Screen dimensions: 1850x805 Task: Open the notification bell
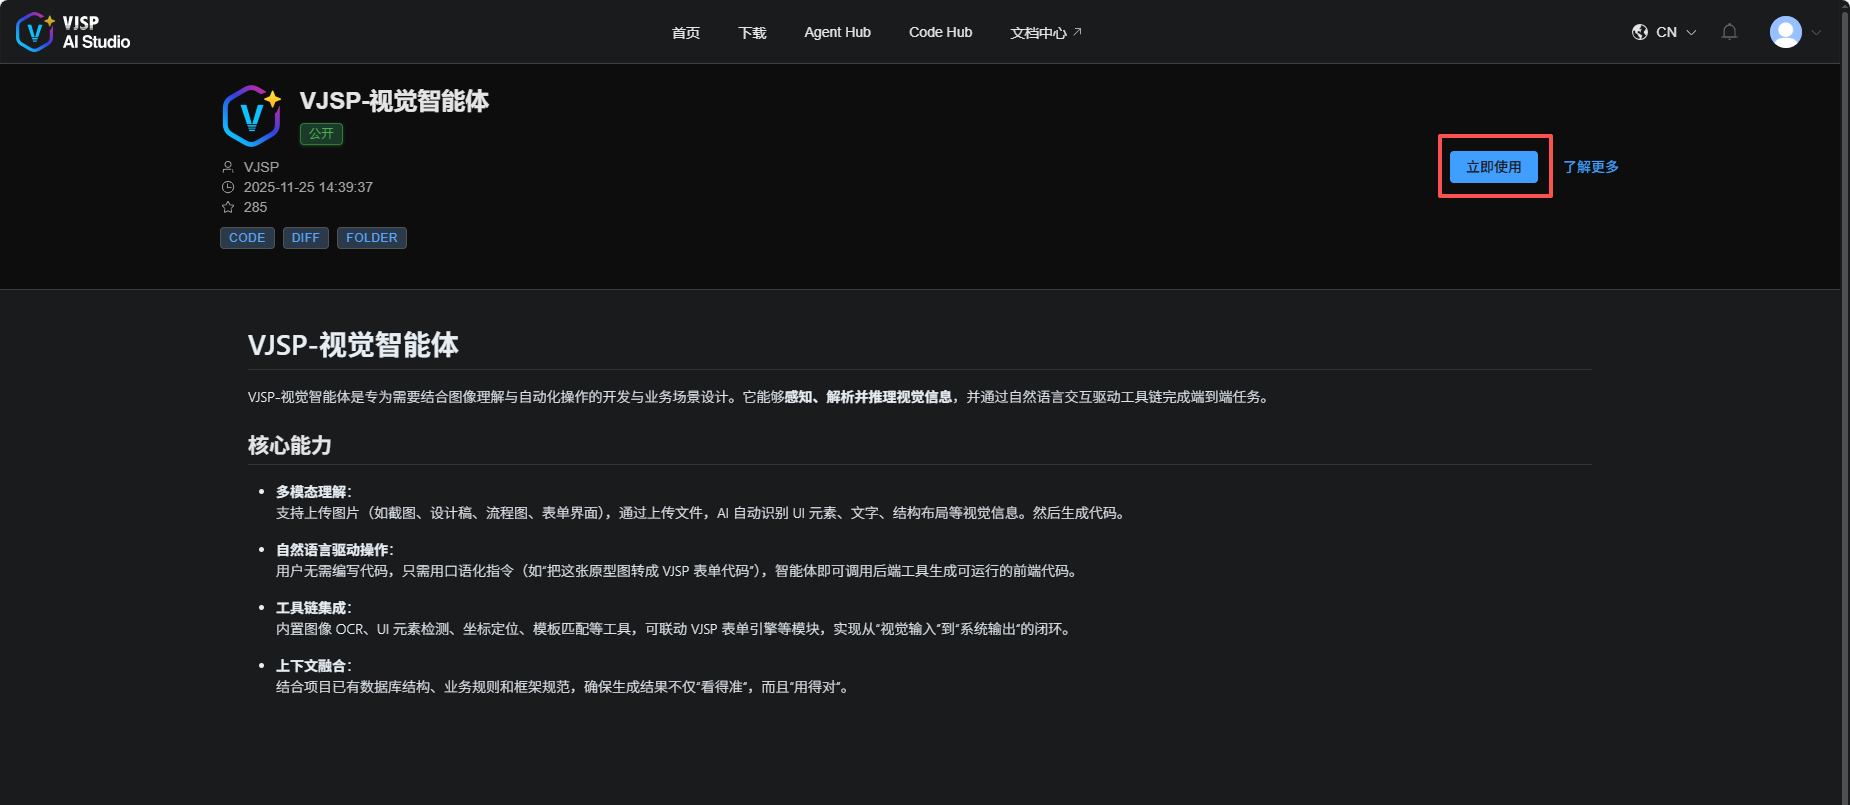1729,32
